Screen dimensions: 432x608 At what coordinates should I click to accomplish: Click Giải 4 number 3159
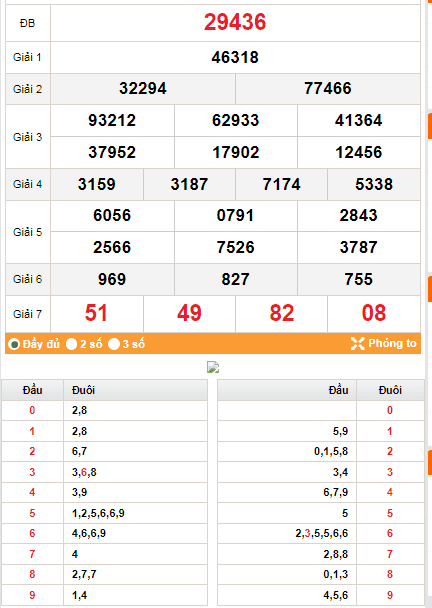[x=97, y=184]
